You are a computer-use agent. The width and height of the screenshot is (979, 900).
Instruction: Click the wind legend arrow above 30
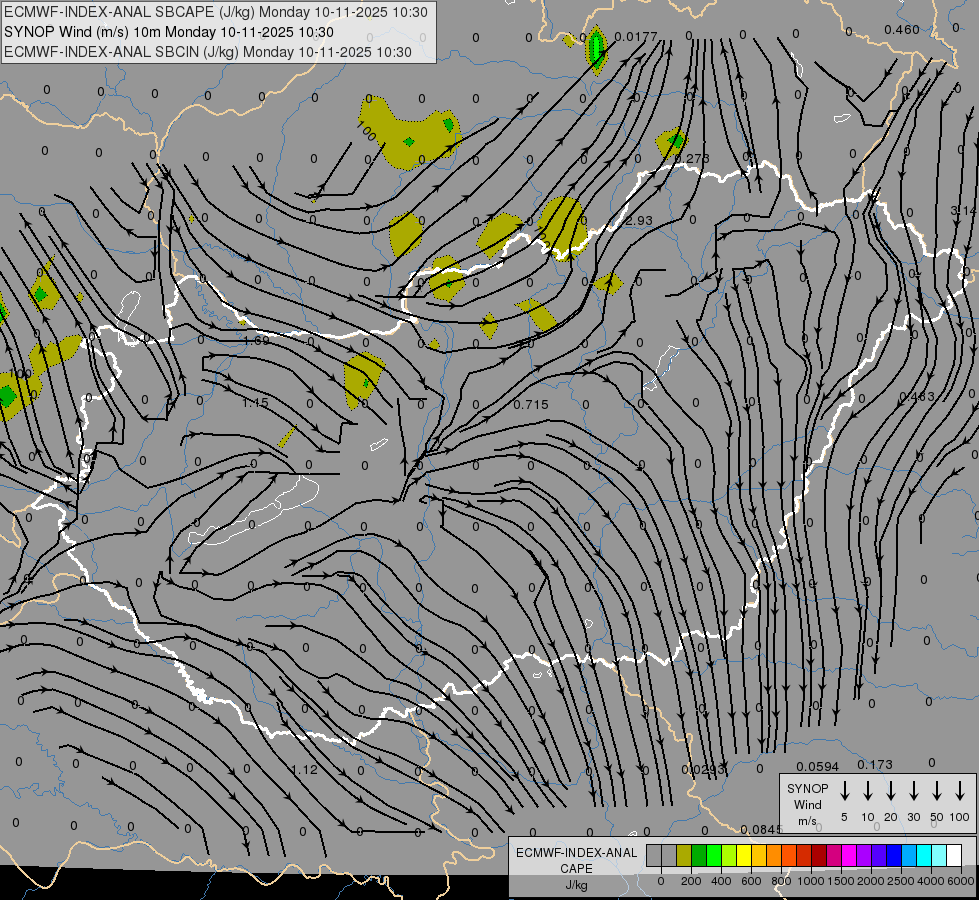[913, 791]
